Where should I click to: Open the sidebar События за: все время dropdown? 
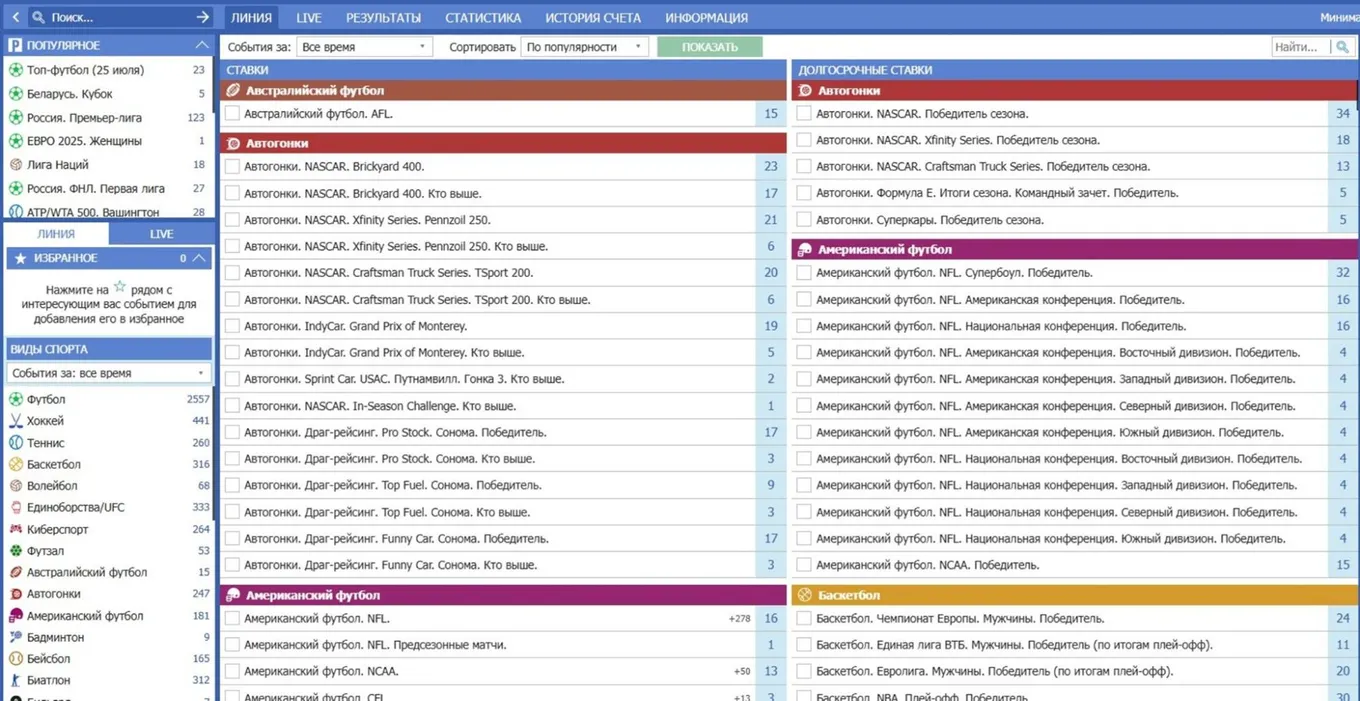click(108, 373)
